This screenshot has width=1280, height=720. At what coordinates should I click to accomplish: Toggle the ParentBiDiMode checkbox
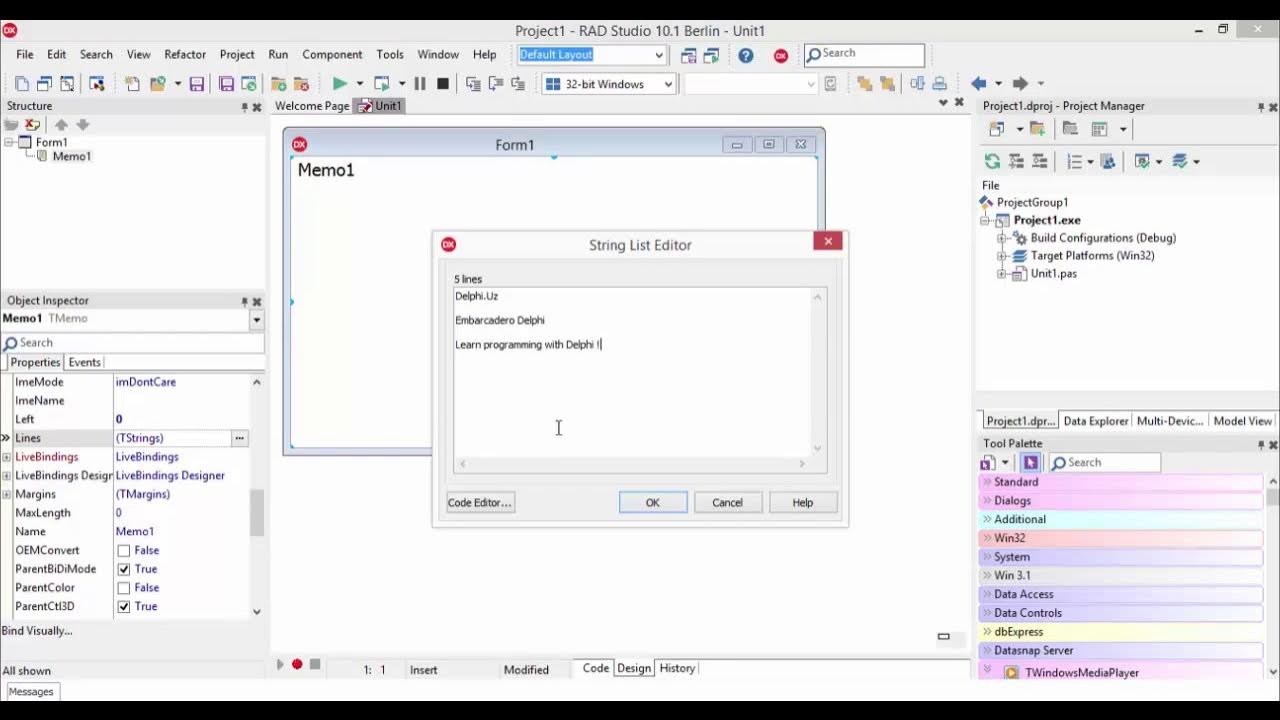pos(124,569)
